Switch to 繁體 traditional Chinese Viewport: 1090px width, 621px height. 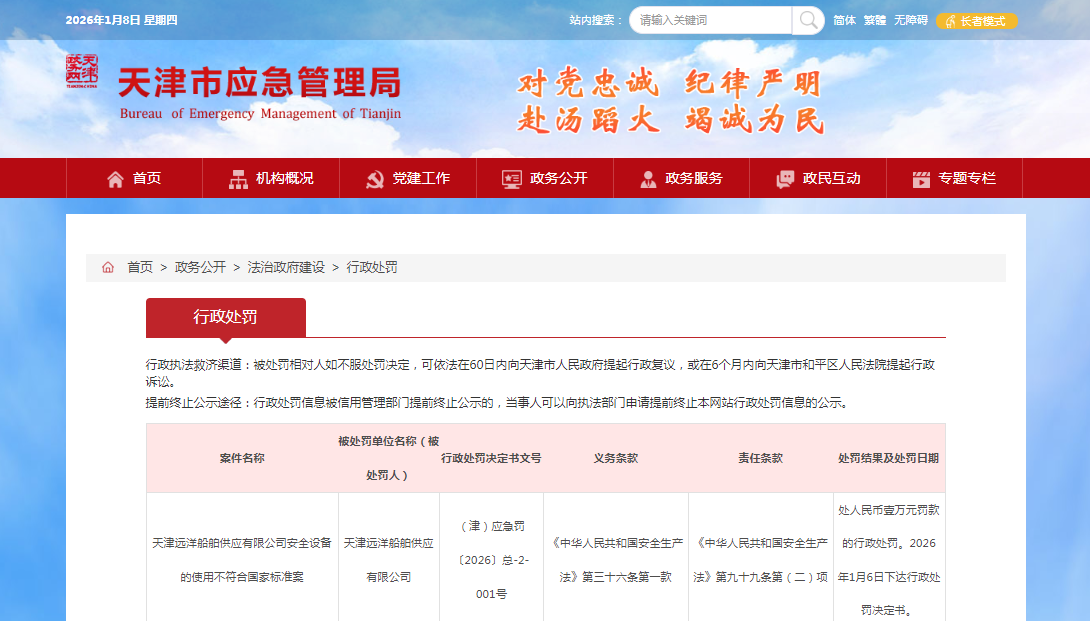[x=875, y=21]
